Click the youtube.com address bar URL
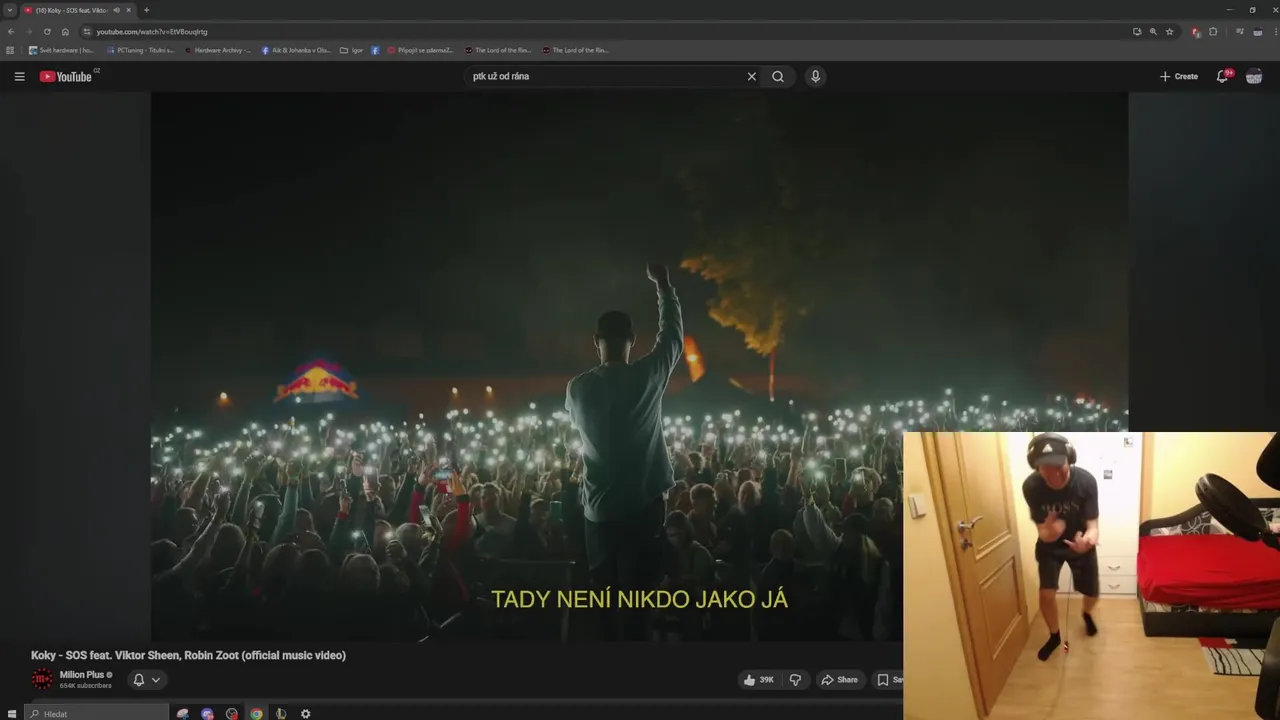 click(152, 32)
